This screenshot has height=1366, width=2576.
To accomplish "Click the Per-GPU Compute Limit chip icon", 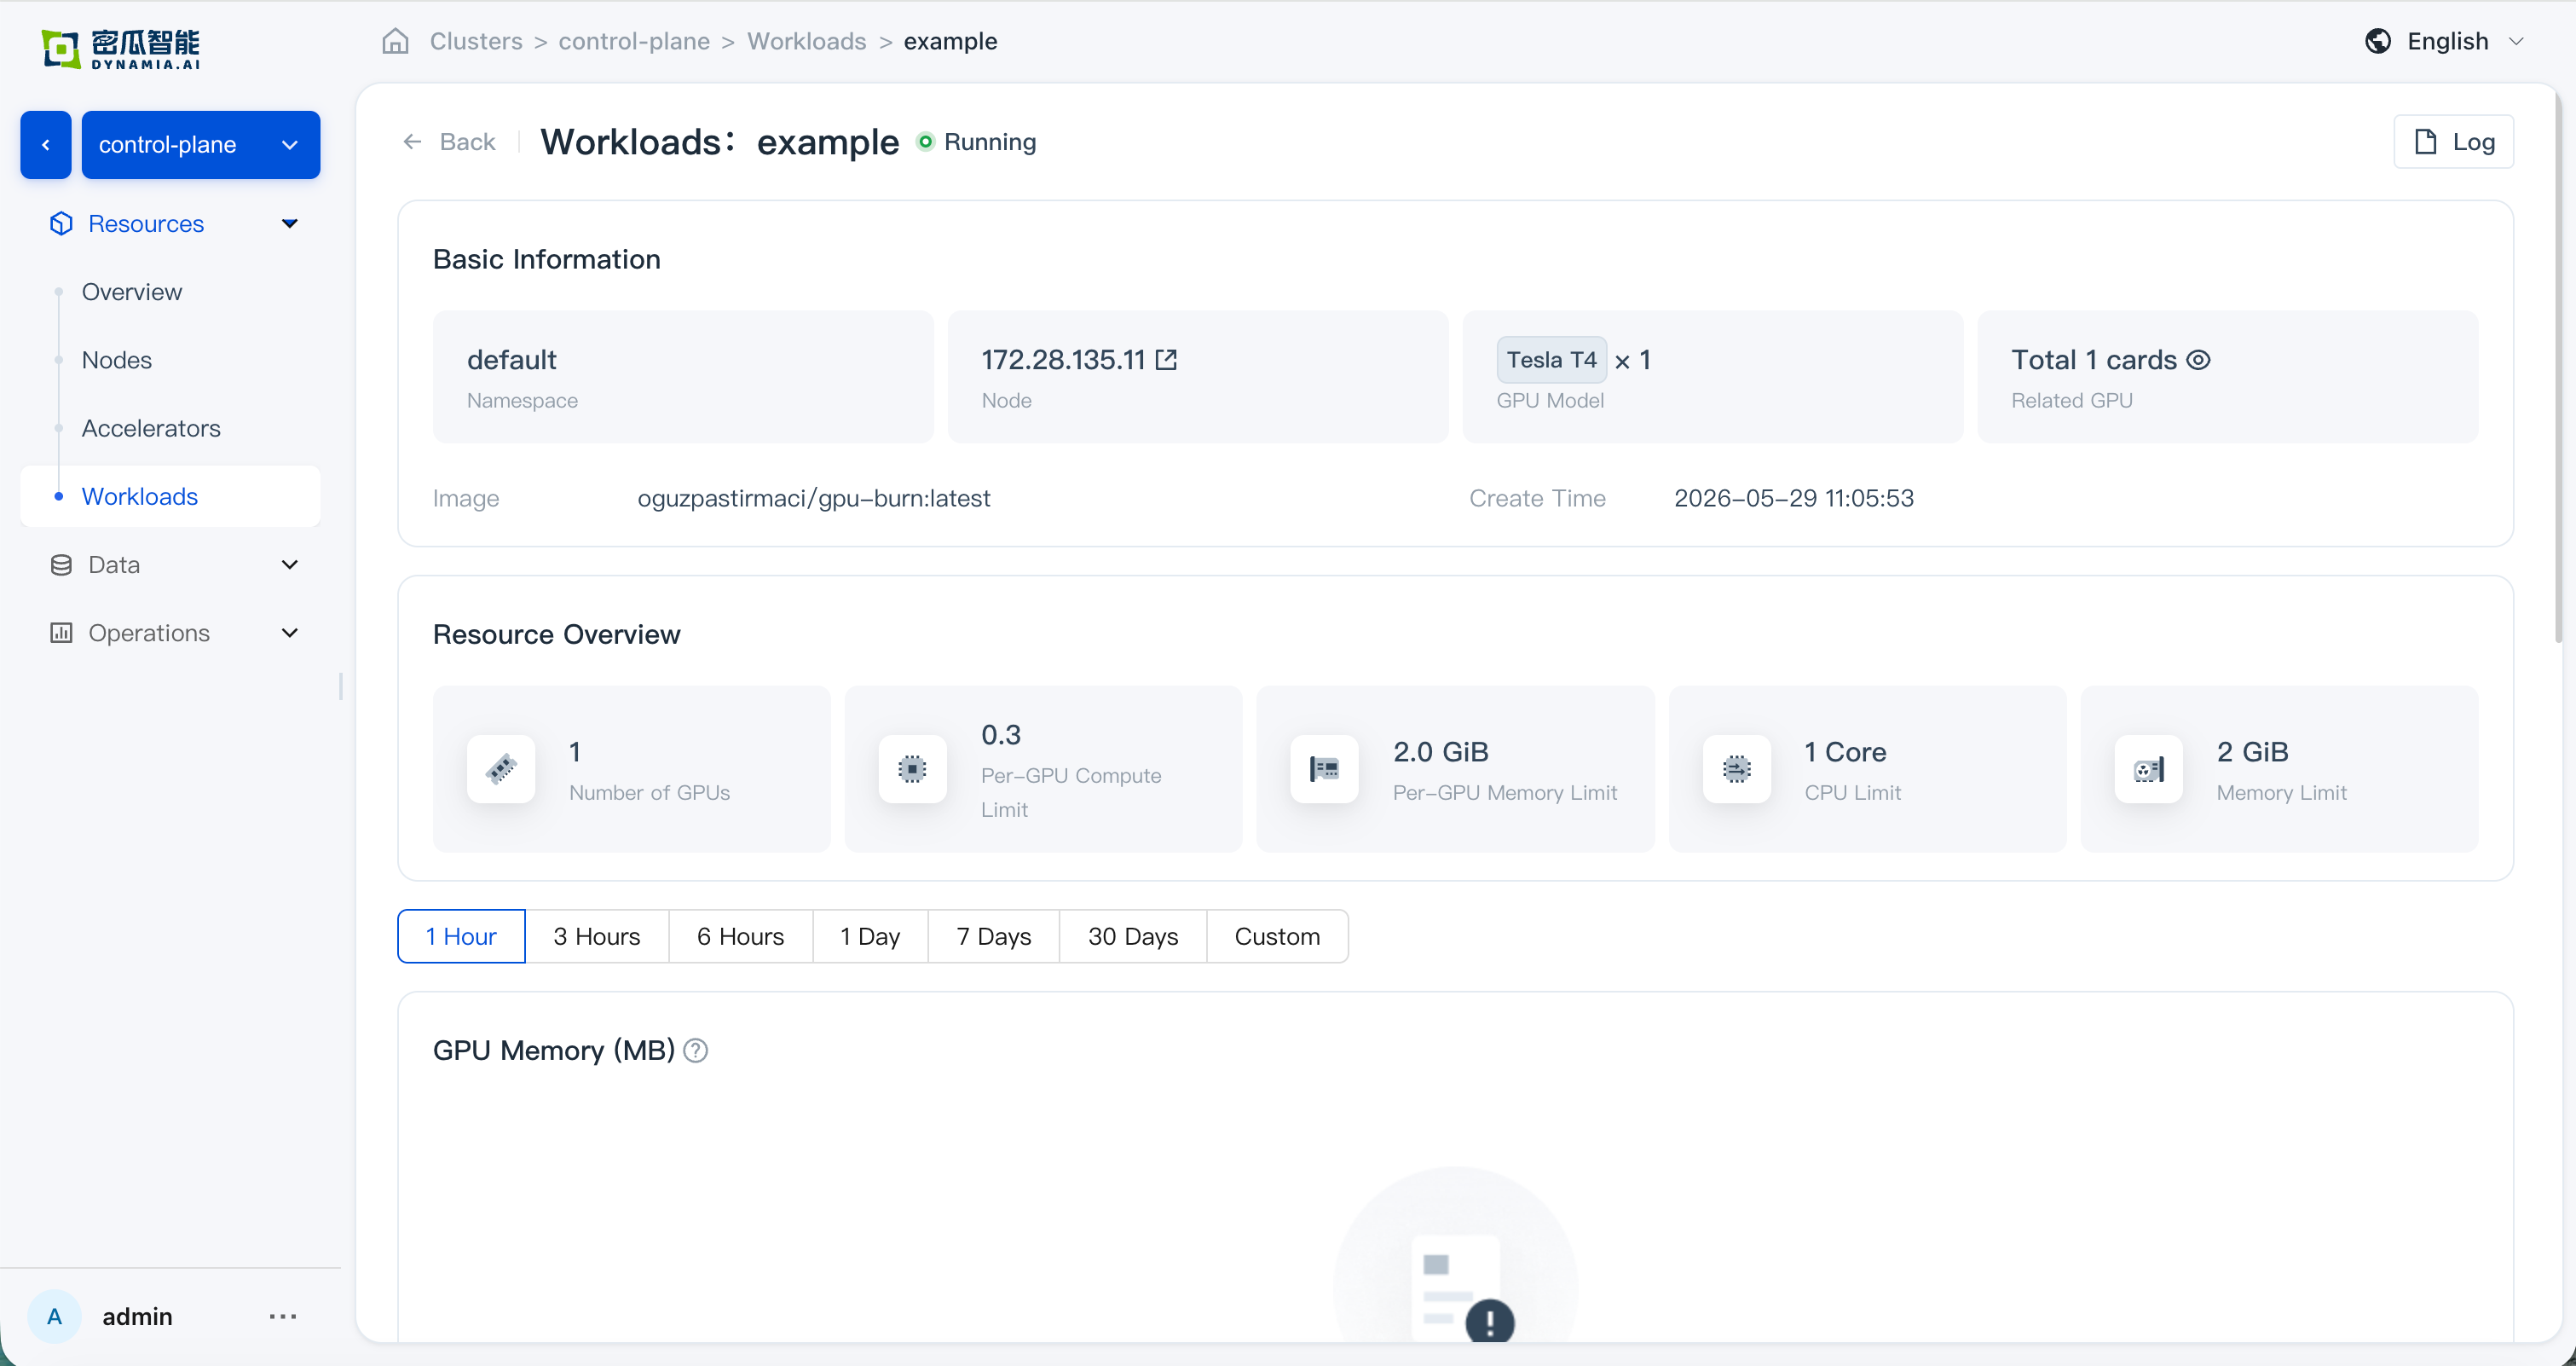I will pyautogui.click(x=912, y=769).
